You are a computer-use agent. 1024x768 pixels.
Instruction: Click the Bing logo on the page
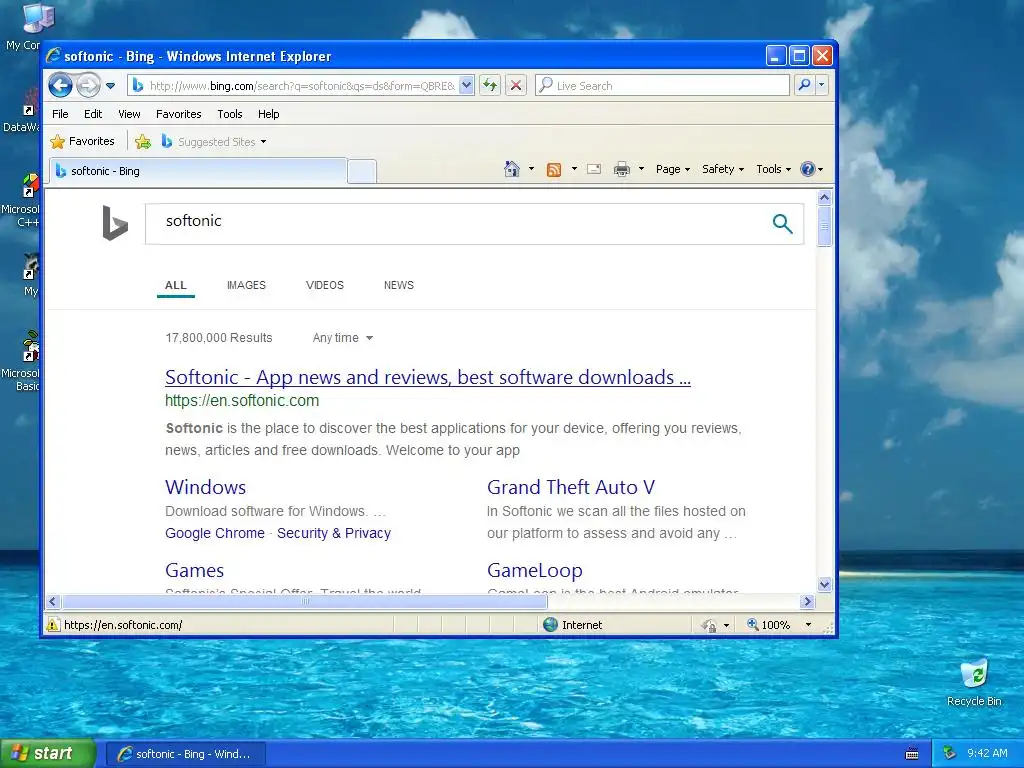tap(115, 223)
